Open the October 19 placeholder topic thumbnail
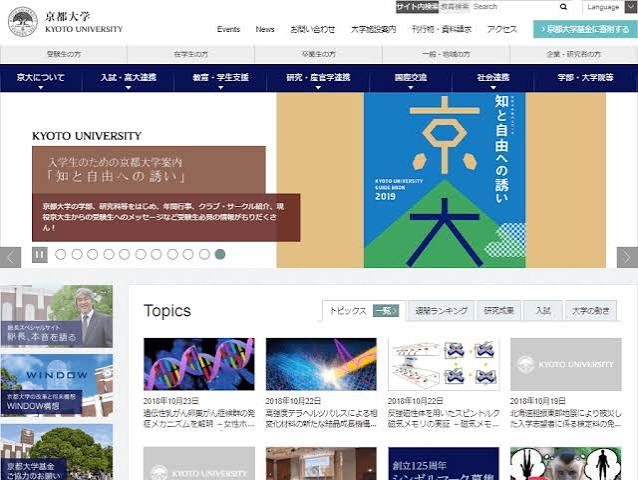 (x=566, y=364)
